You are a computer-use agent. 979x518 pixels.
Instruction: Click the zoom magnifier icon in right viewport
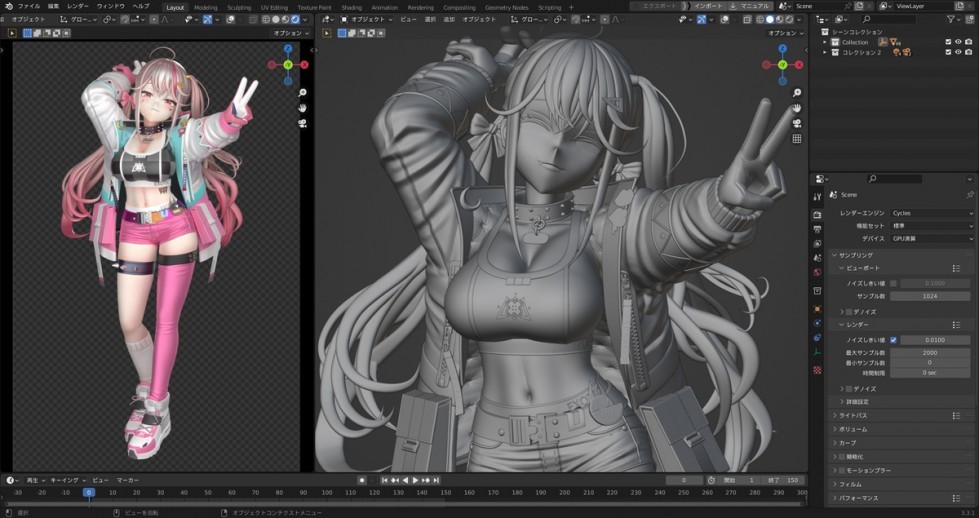[x=797, y=93]
